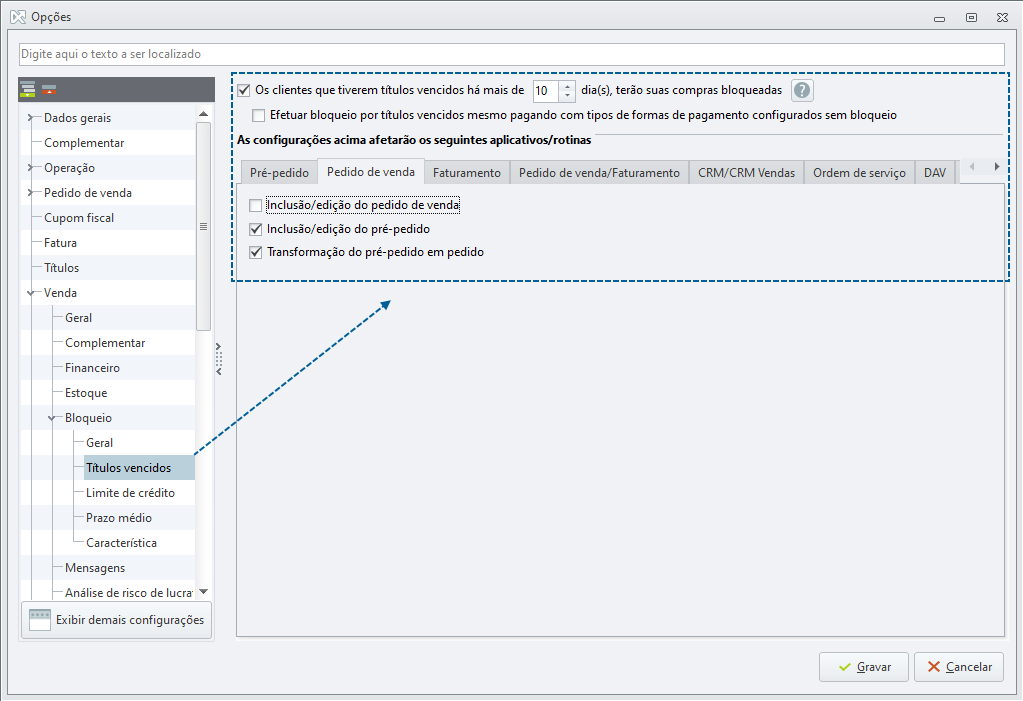Click the Gravar button
The width and height of the screenshot is (1023, 701).
pyautogui.click(x=864, y=667)
